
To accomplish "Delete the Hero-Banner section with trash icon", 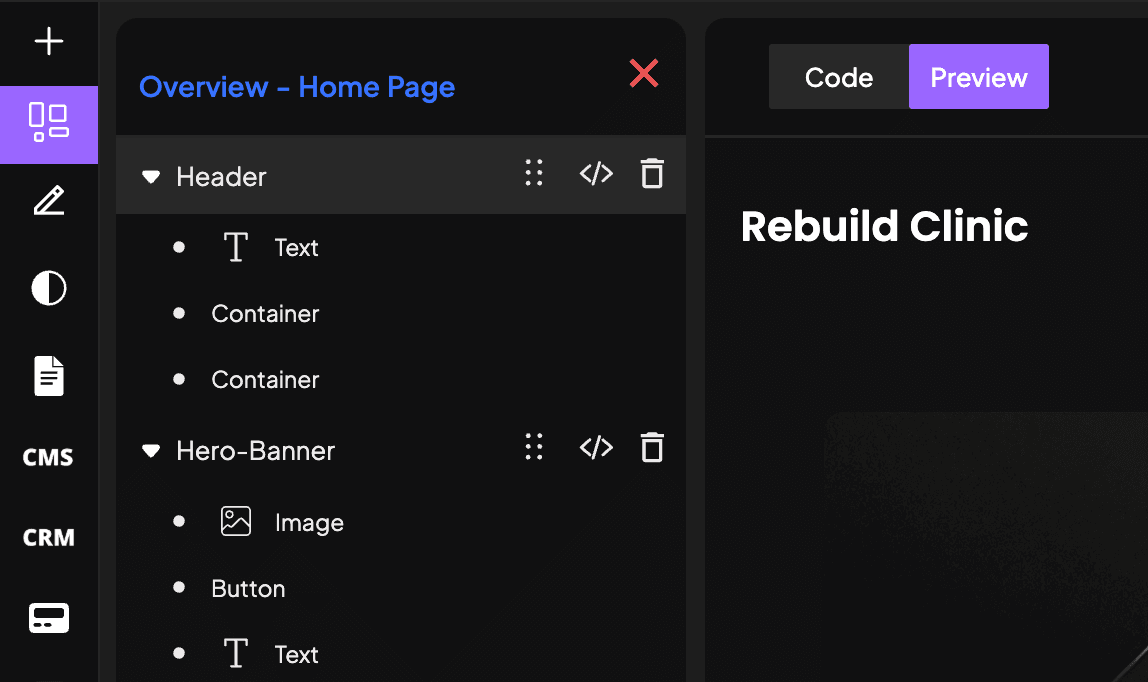I will coord(652,448).
